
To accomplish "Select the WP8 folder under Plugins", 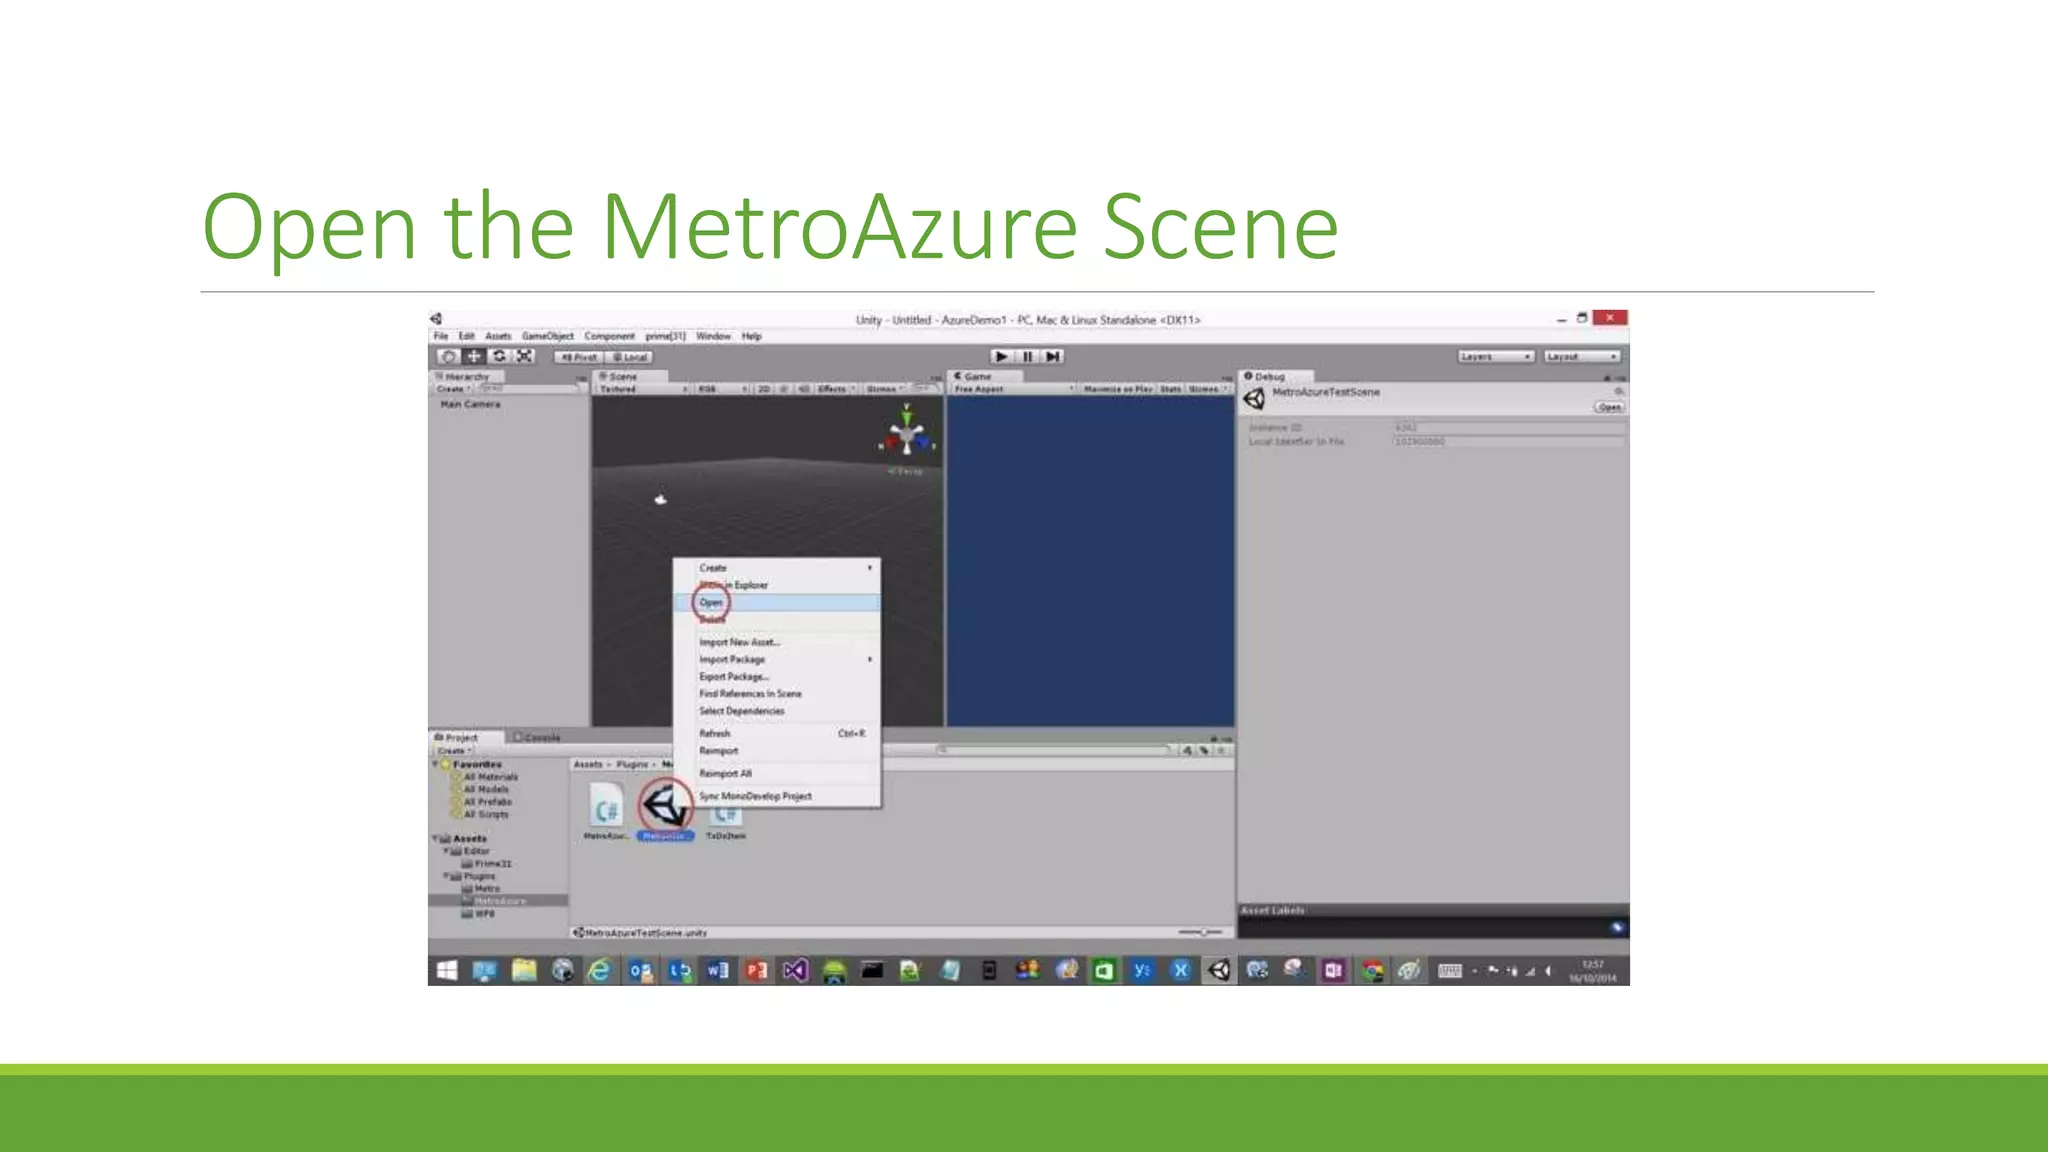I will pyautogui.click(x=478, y=914).
